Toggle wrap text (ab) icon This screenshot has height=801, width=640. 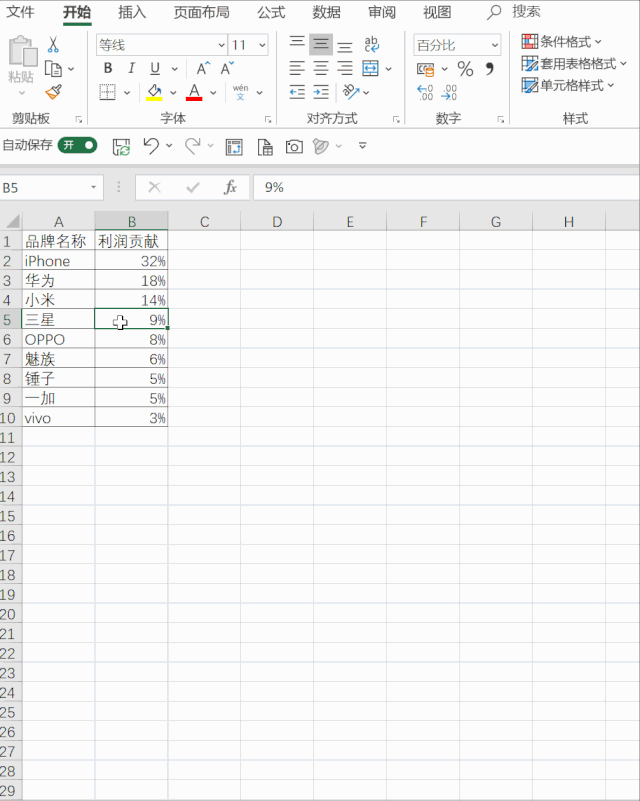372,44
